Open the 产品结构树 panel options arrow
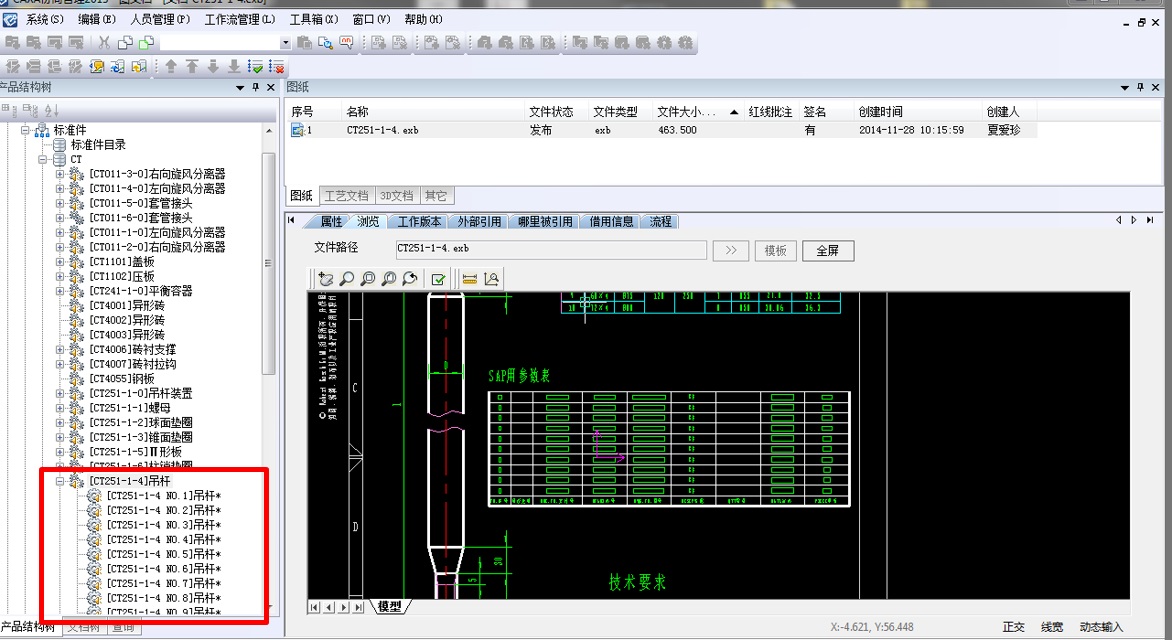 [240, 87]
